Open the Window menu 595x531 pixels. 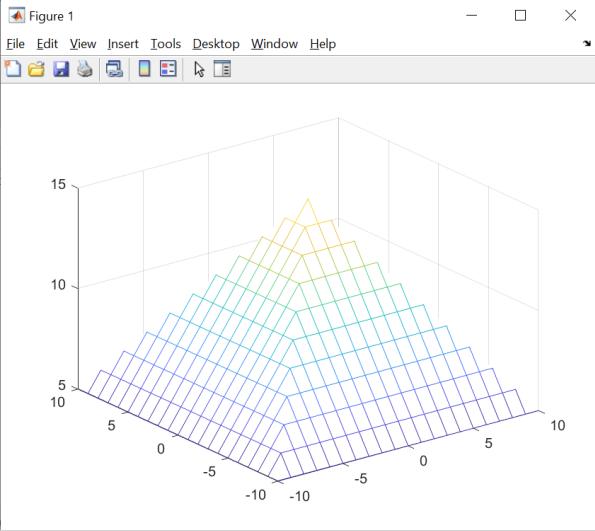point(274,44)
